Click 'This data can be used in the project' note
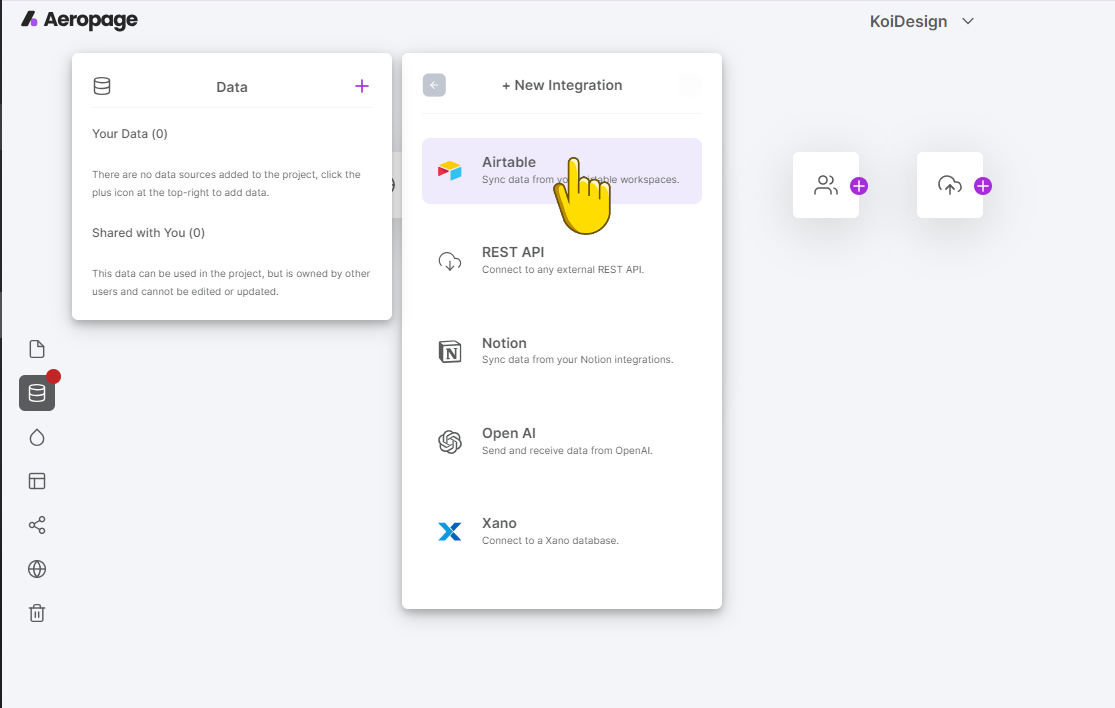Screen dimensions: 1115x708 tap(231, 282)
